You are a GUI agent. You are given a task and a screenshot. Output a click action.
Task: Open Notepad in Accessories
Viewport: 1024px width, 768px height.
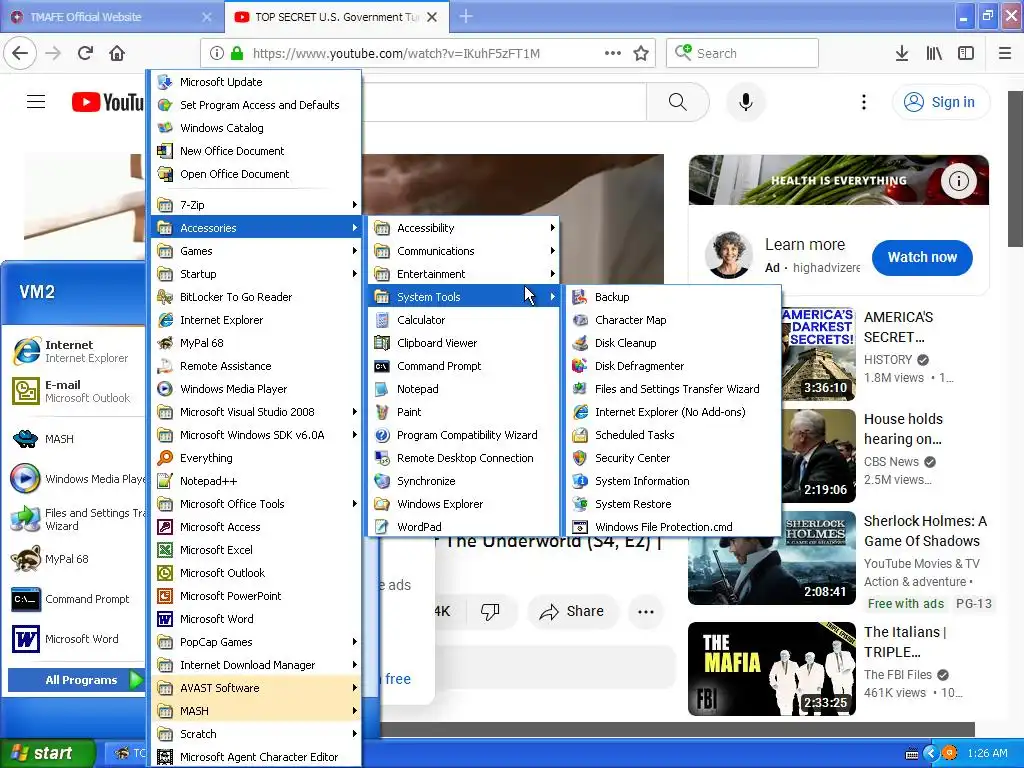464,389
